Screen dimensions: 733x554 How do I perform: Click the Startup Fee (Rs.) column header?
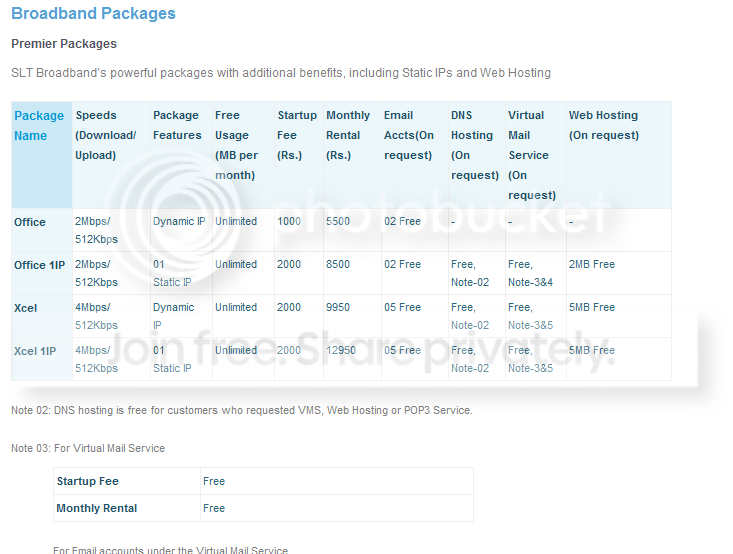[297, 135]
